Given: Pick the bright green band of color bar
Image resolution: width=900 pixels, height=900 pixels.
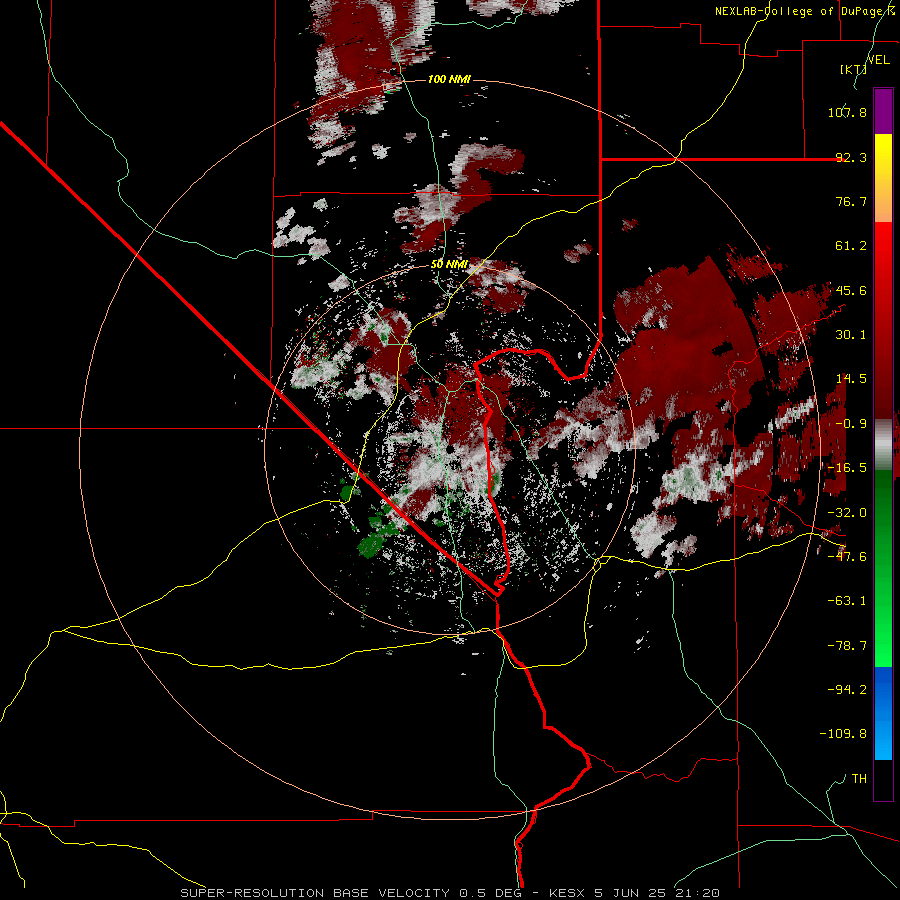Looking at the screenshot, I should pyautogui.click(x=883, y=631).
